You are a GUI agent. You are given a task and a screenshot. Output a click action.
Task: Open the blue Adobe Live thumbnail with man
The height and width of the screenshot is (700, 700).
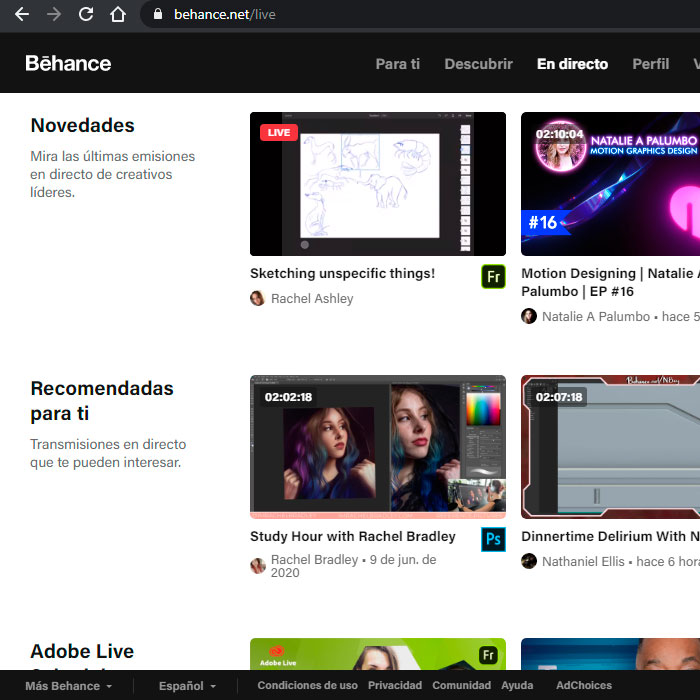tap(610, 654)
